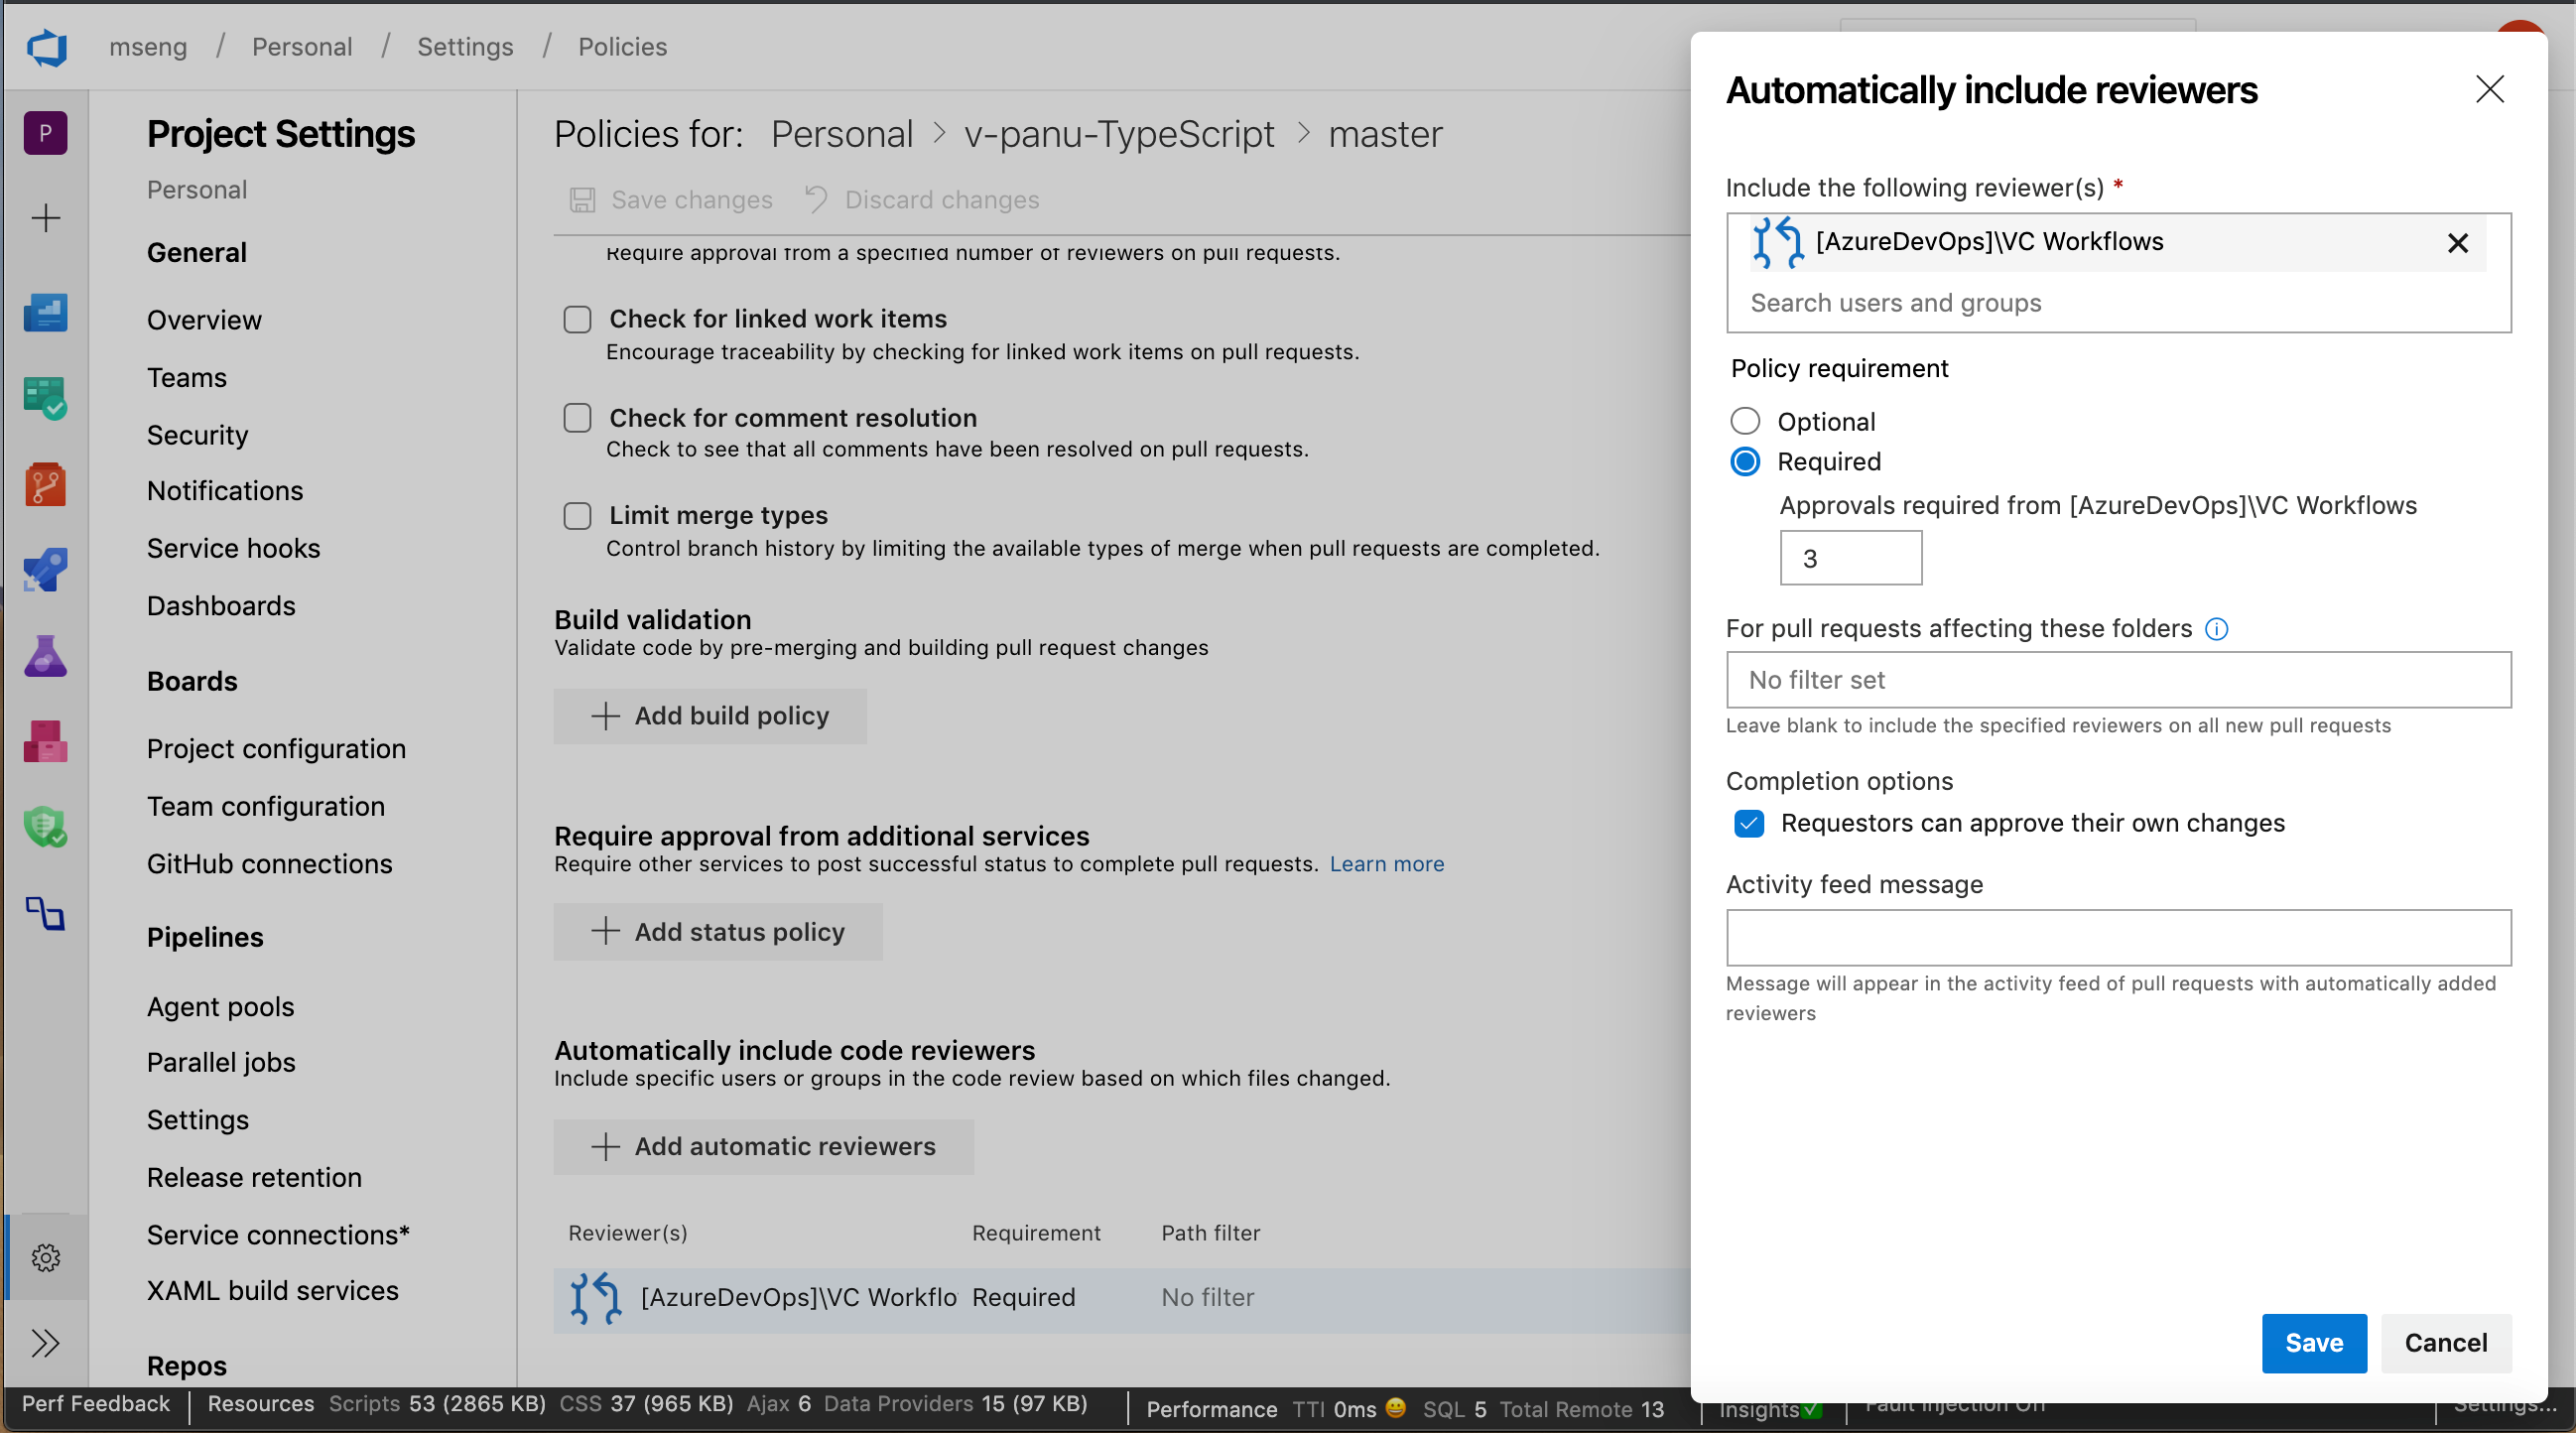Click the VC Workflows reviewer icon
2576x1433 pixels.
1773,242
